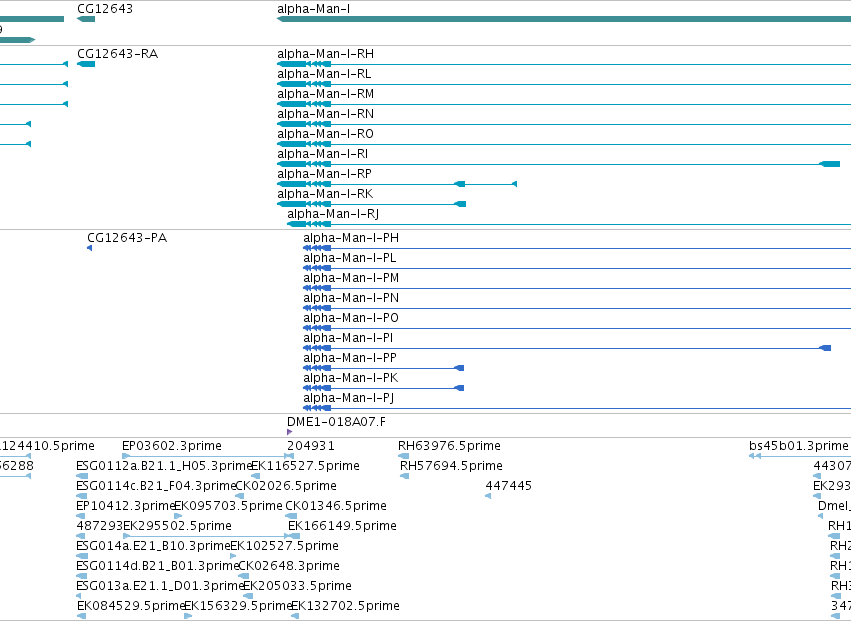Viewport: 851px width, 621px height.
Task: Select the CK02648.3prime EST arrow
Action: click(x=243, y=576)
